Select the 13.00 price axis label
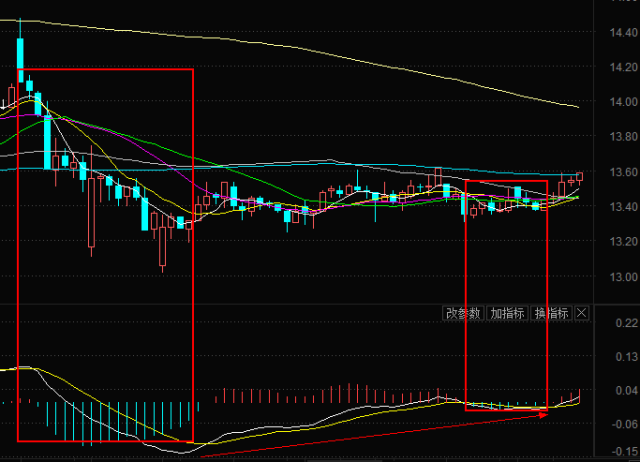Screen dimensions: 640x462 point(624,277)
